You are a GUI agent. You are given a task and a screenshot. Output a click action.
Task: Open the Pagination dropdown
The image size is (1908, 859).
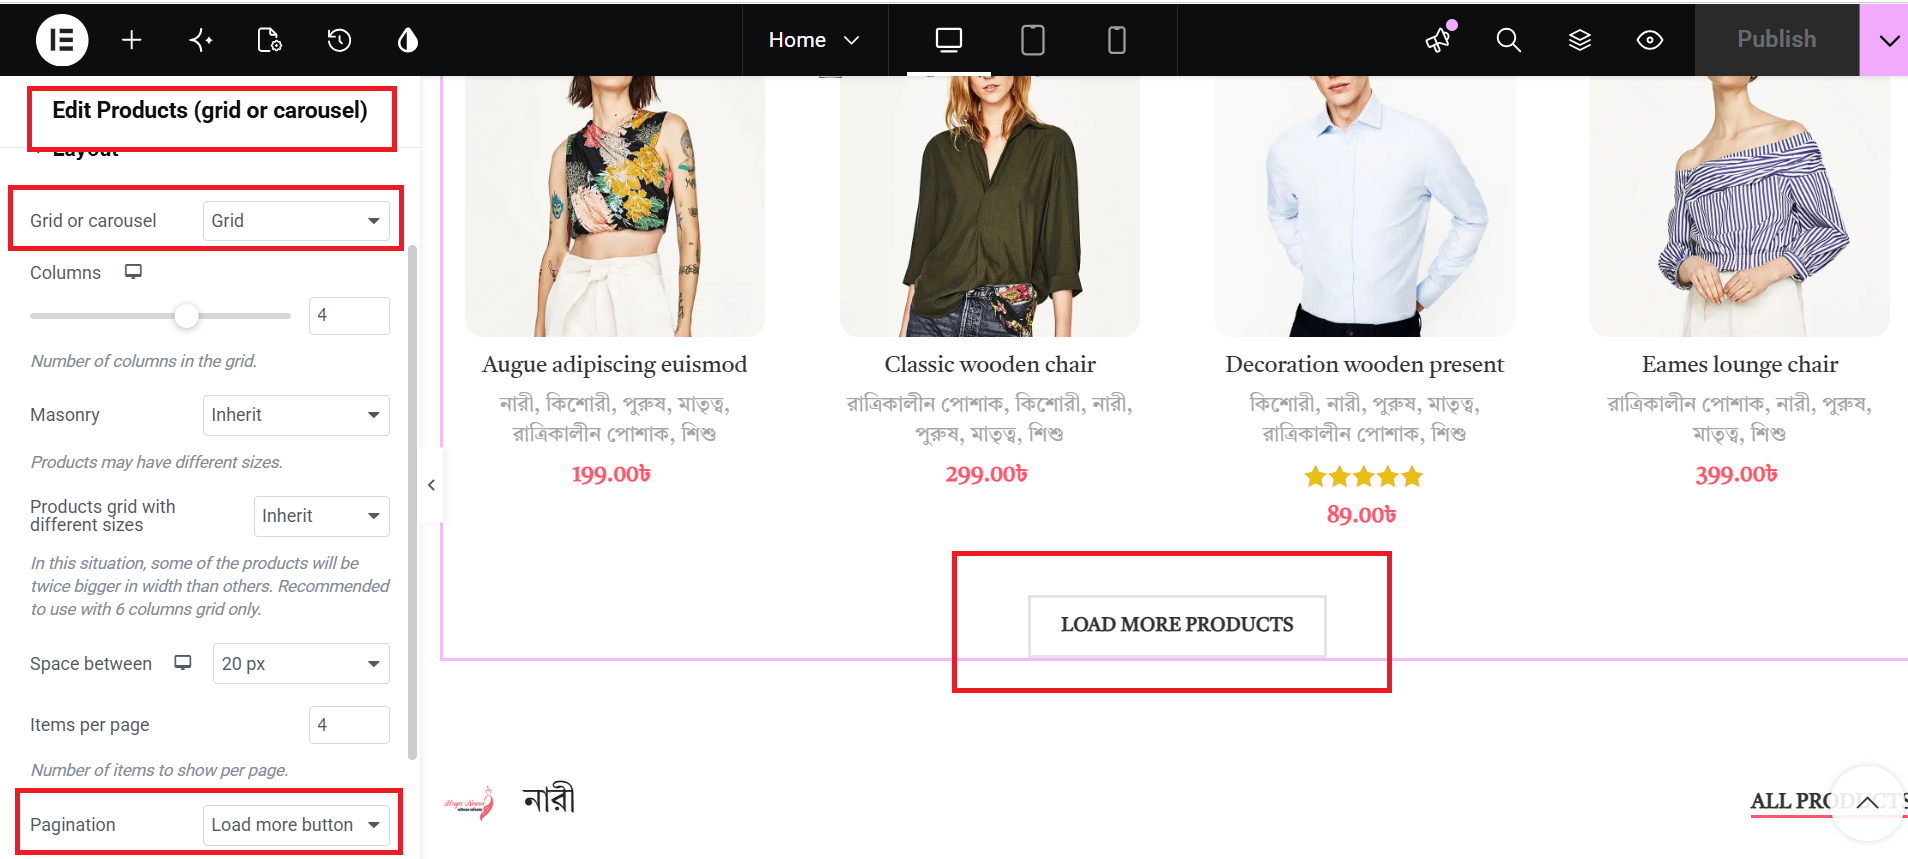tap(296, 825)
